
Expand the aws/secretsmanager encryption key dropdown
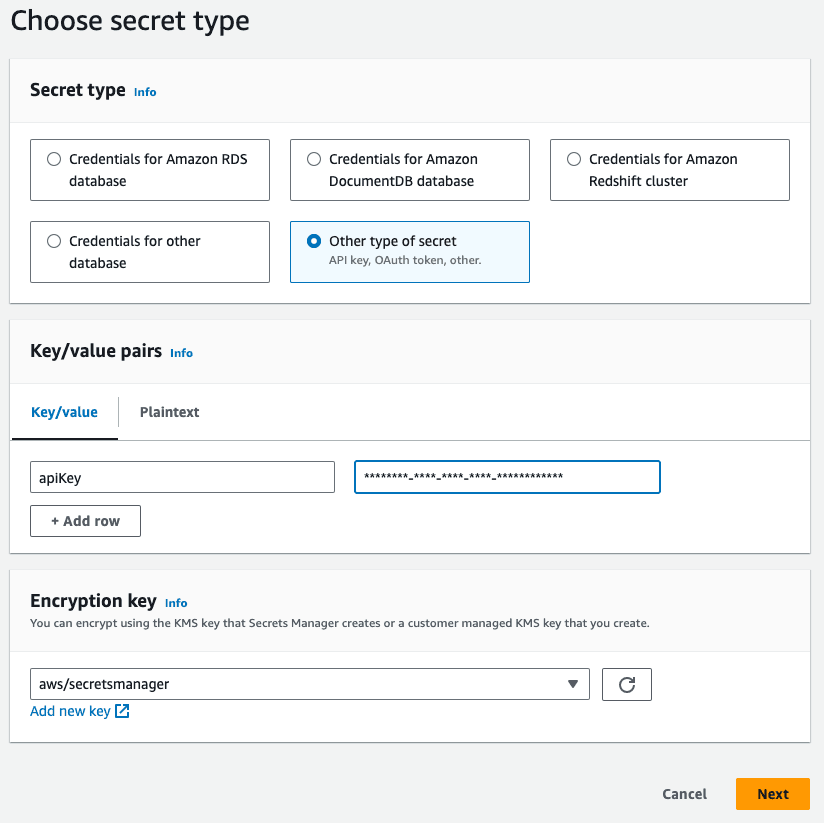pos(300,684)
